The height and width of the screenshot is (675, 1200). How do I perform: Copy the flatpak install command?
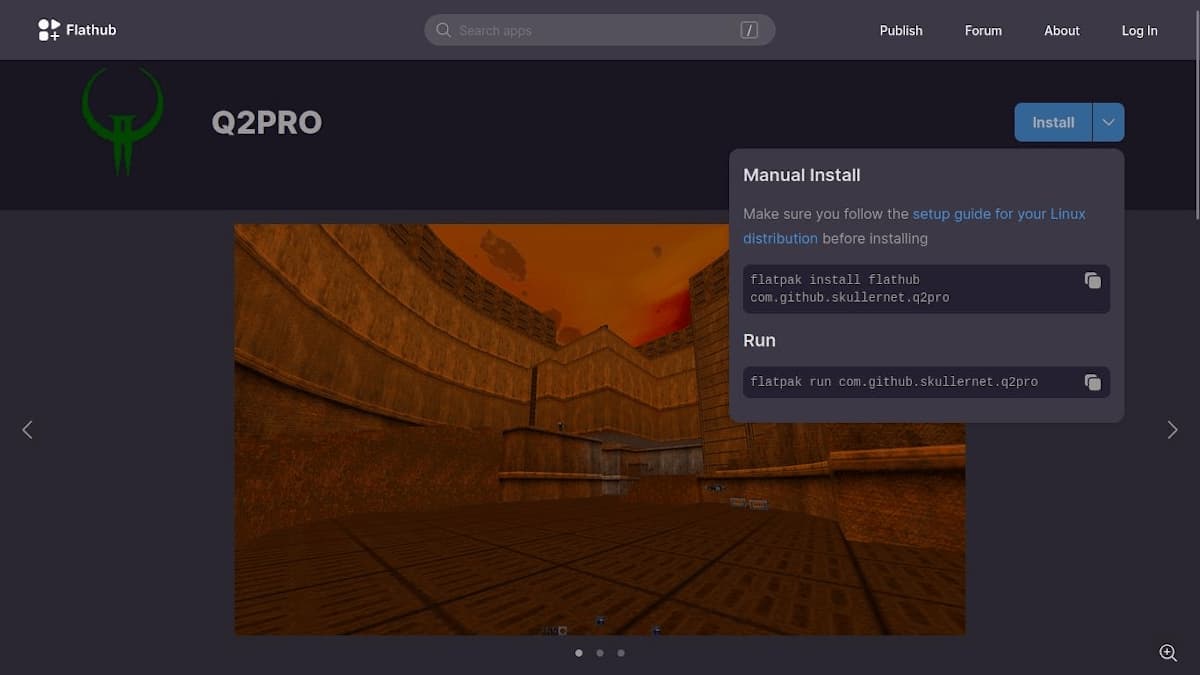[x=1093, y=280]
